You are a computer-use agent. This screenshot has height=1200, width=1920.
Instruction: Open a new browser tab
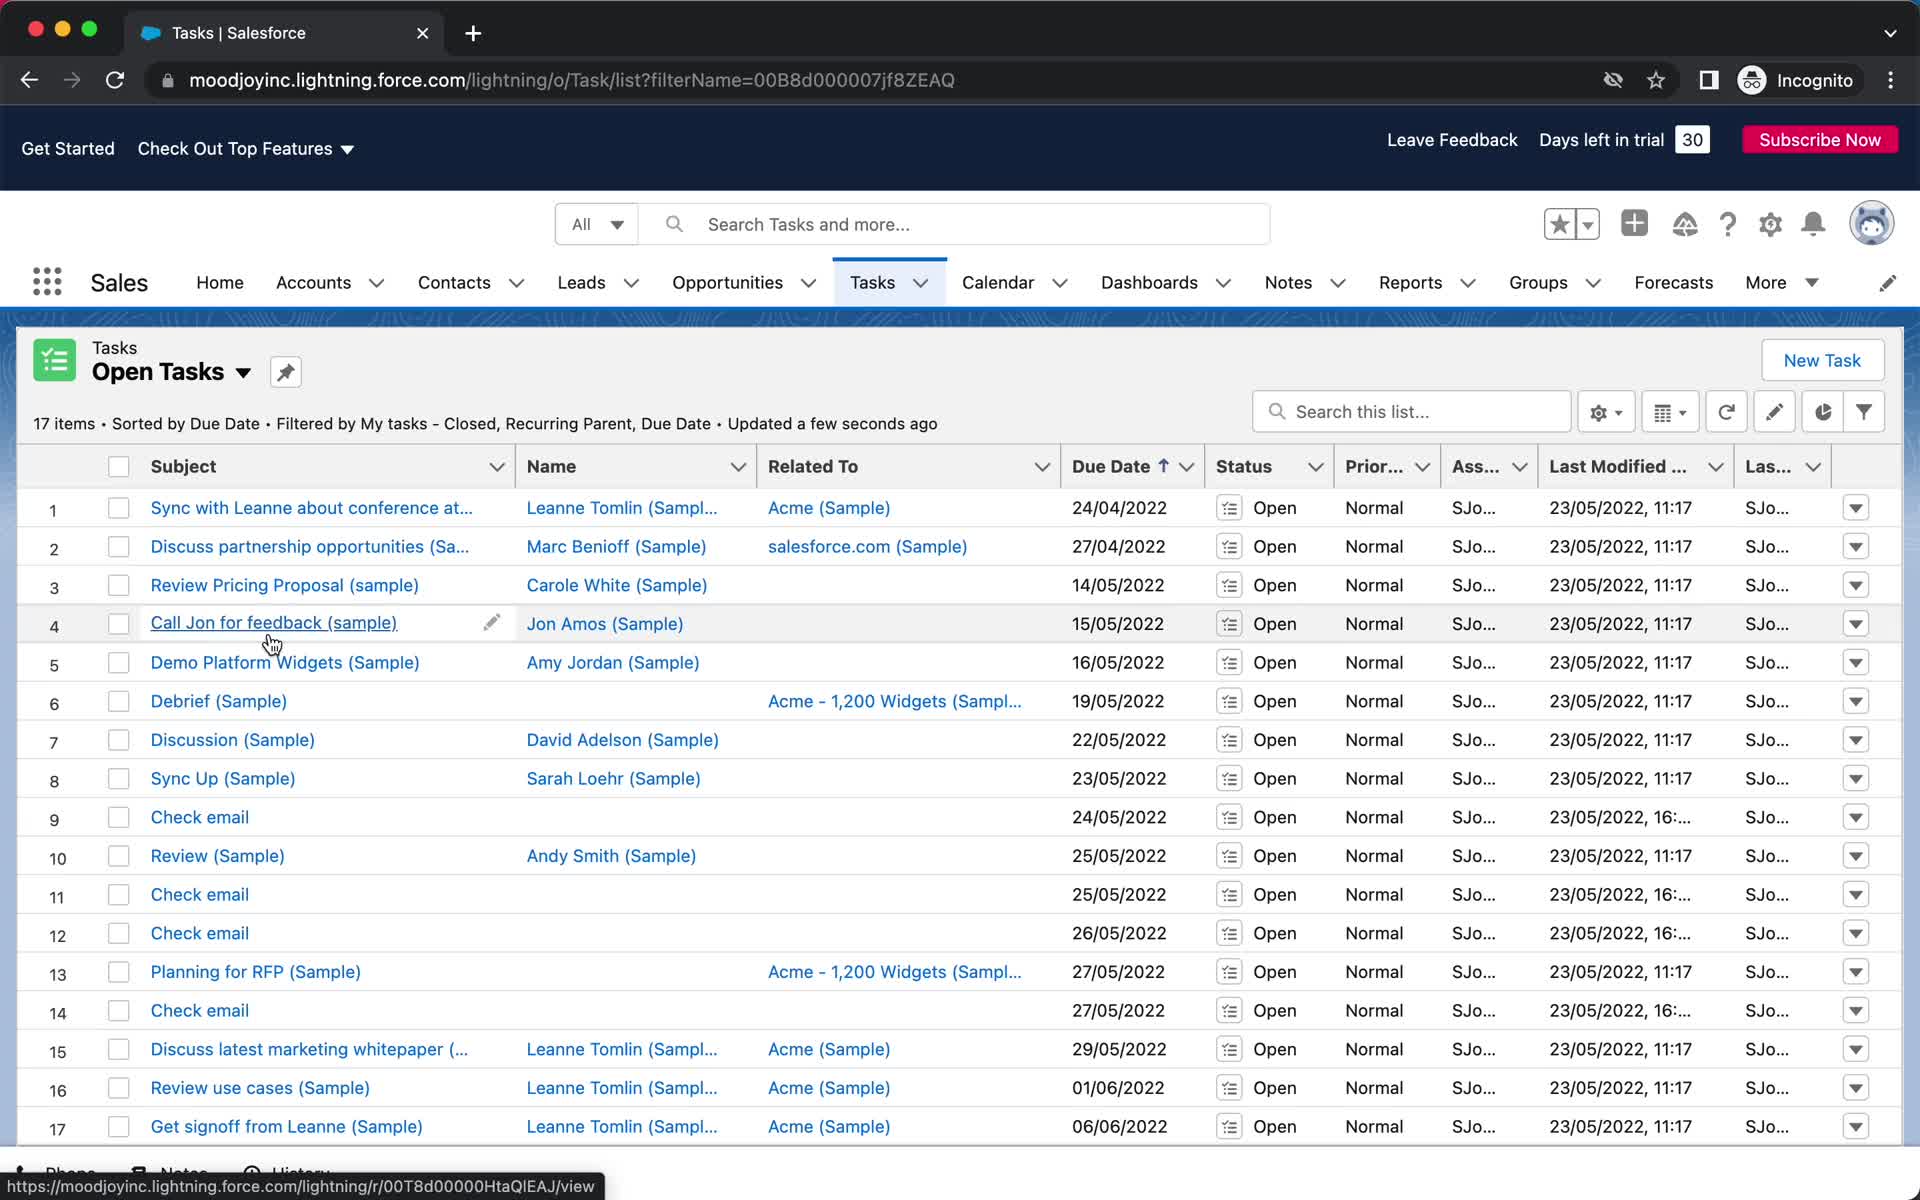point(473,33)
